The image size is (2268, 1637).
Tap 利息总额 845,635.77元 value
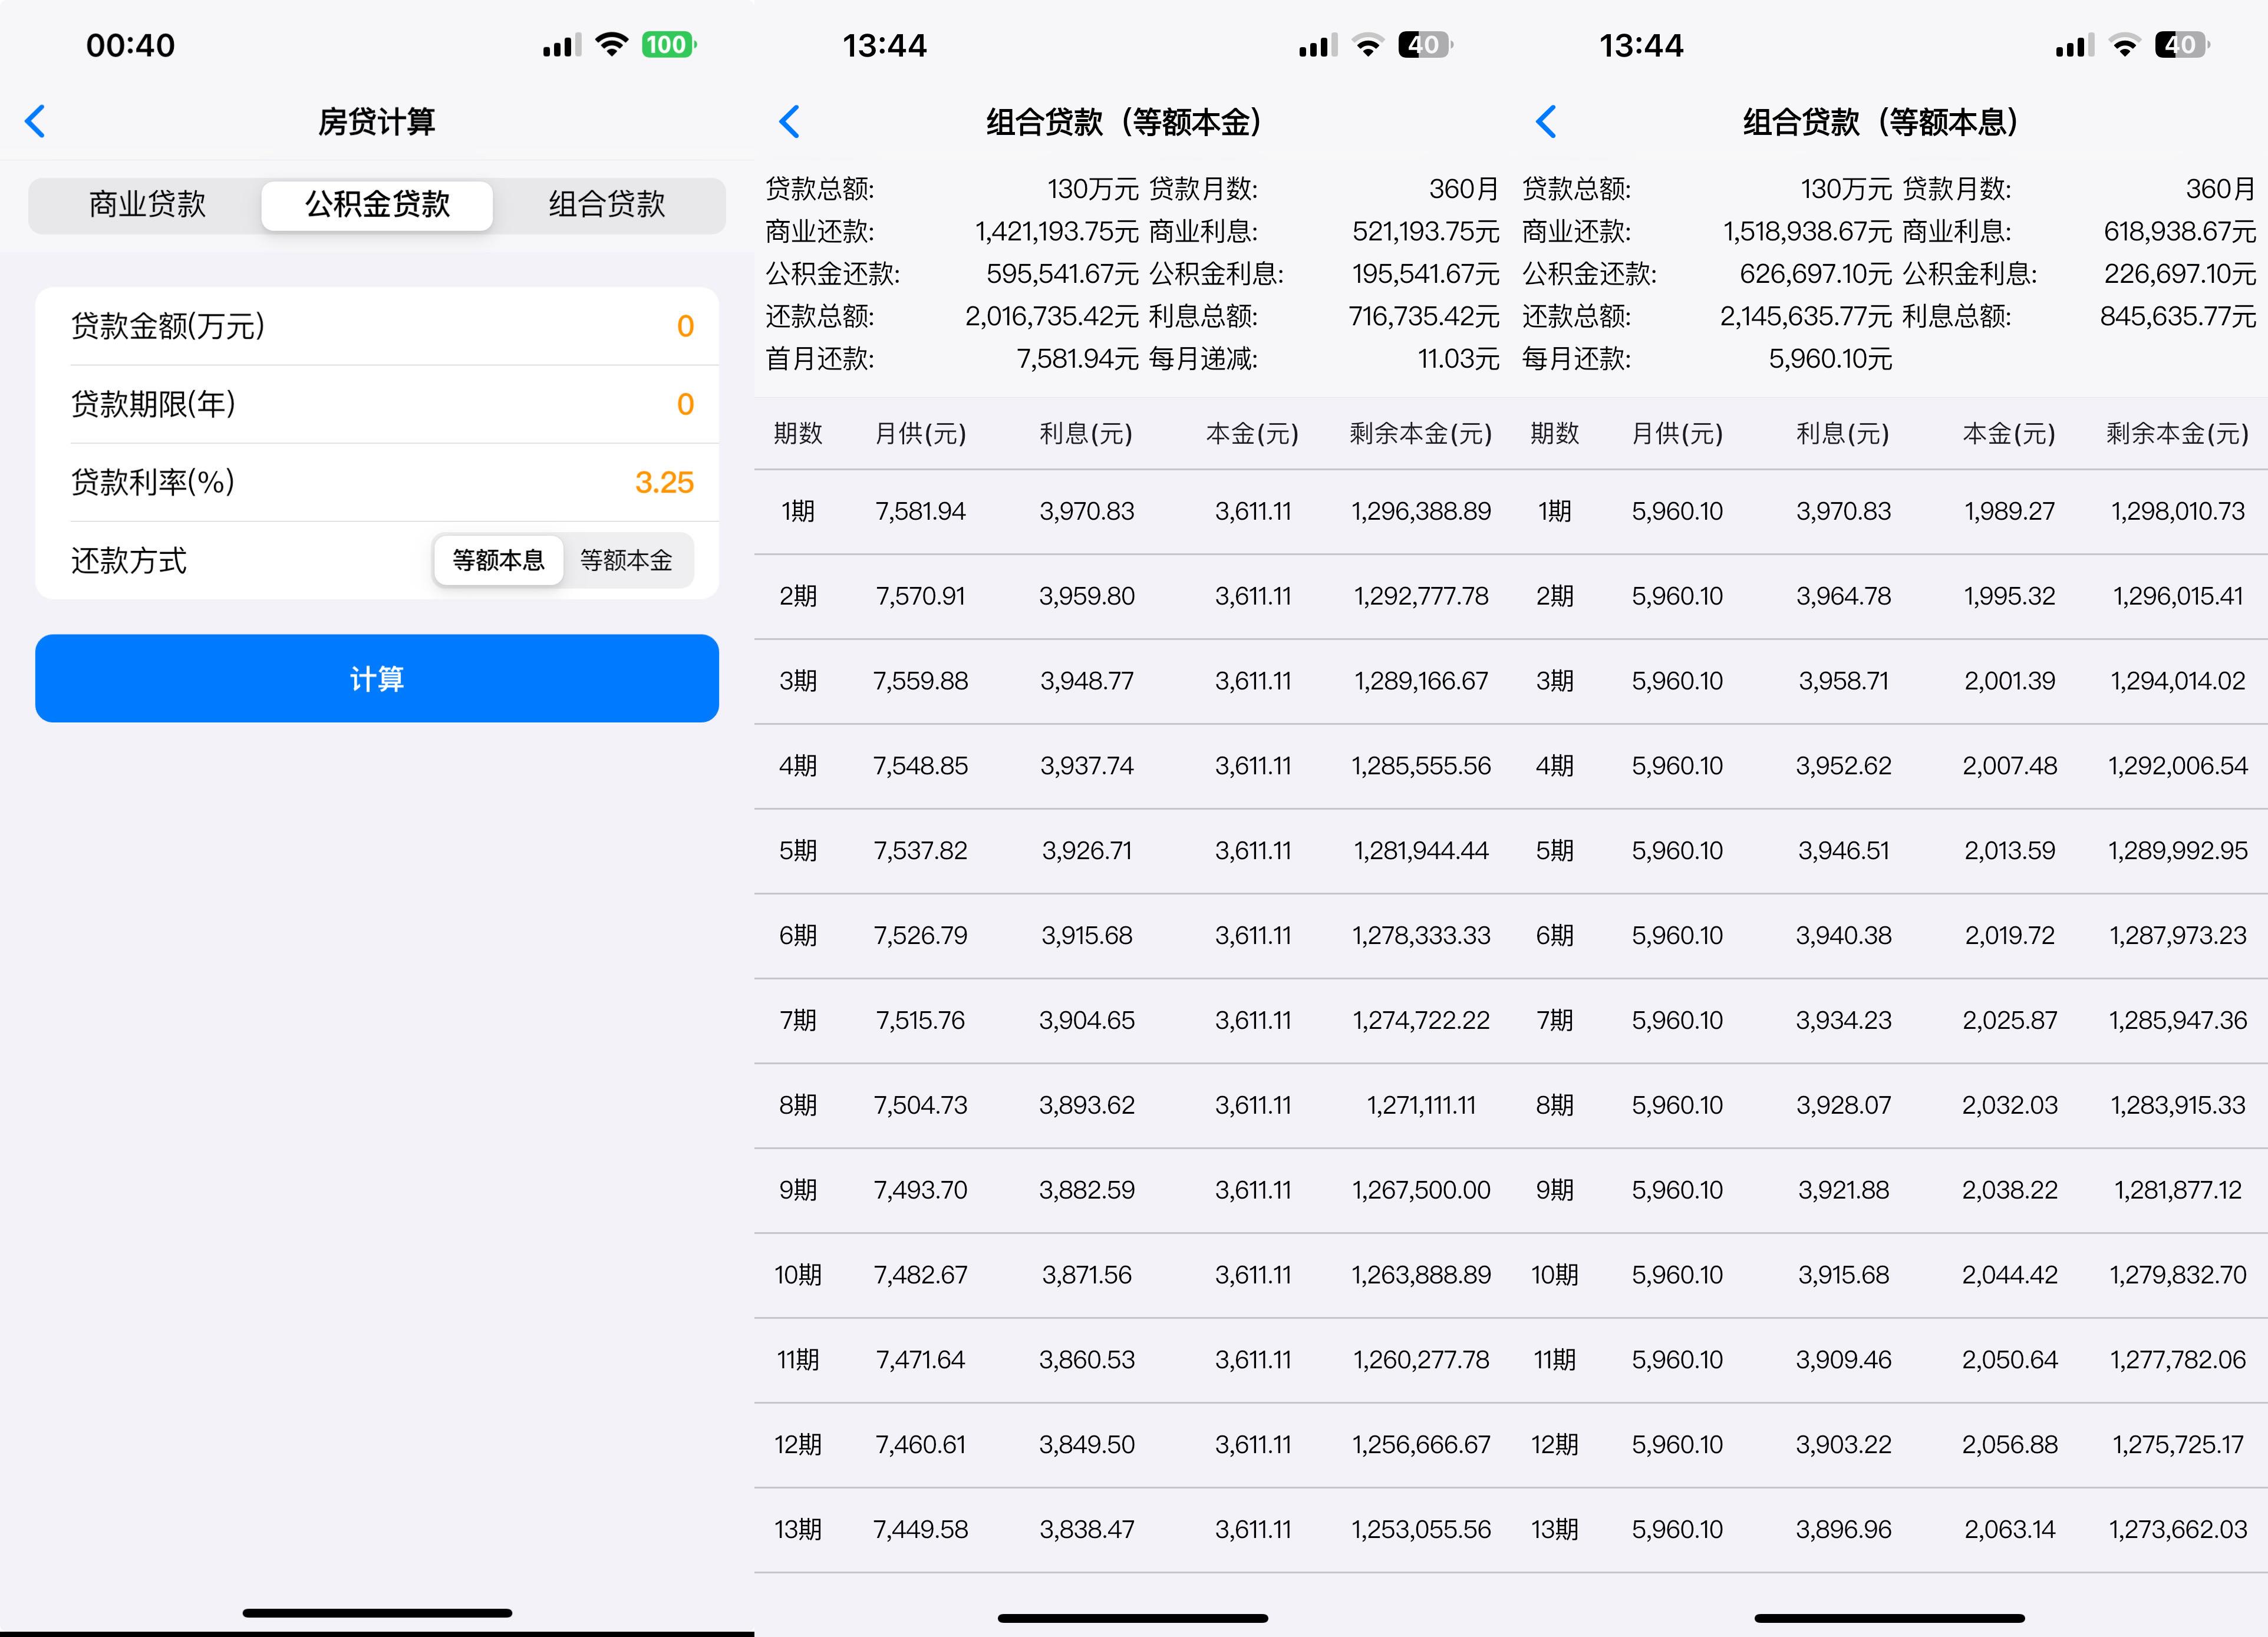coord(2178,316)
